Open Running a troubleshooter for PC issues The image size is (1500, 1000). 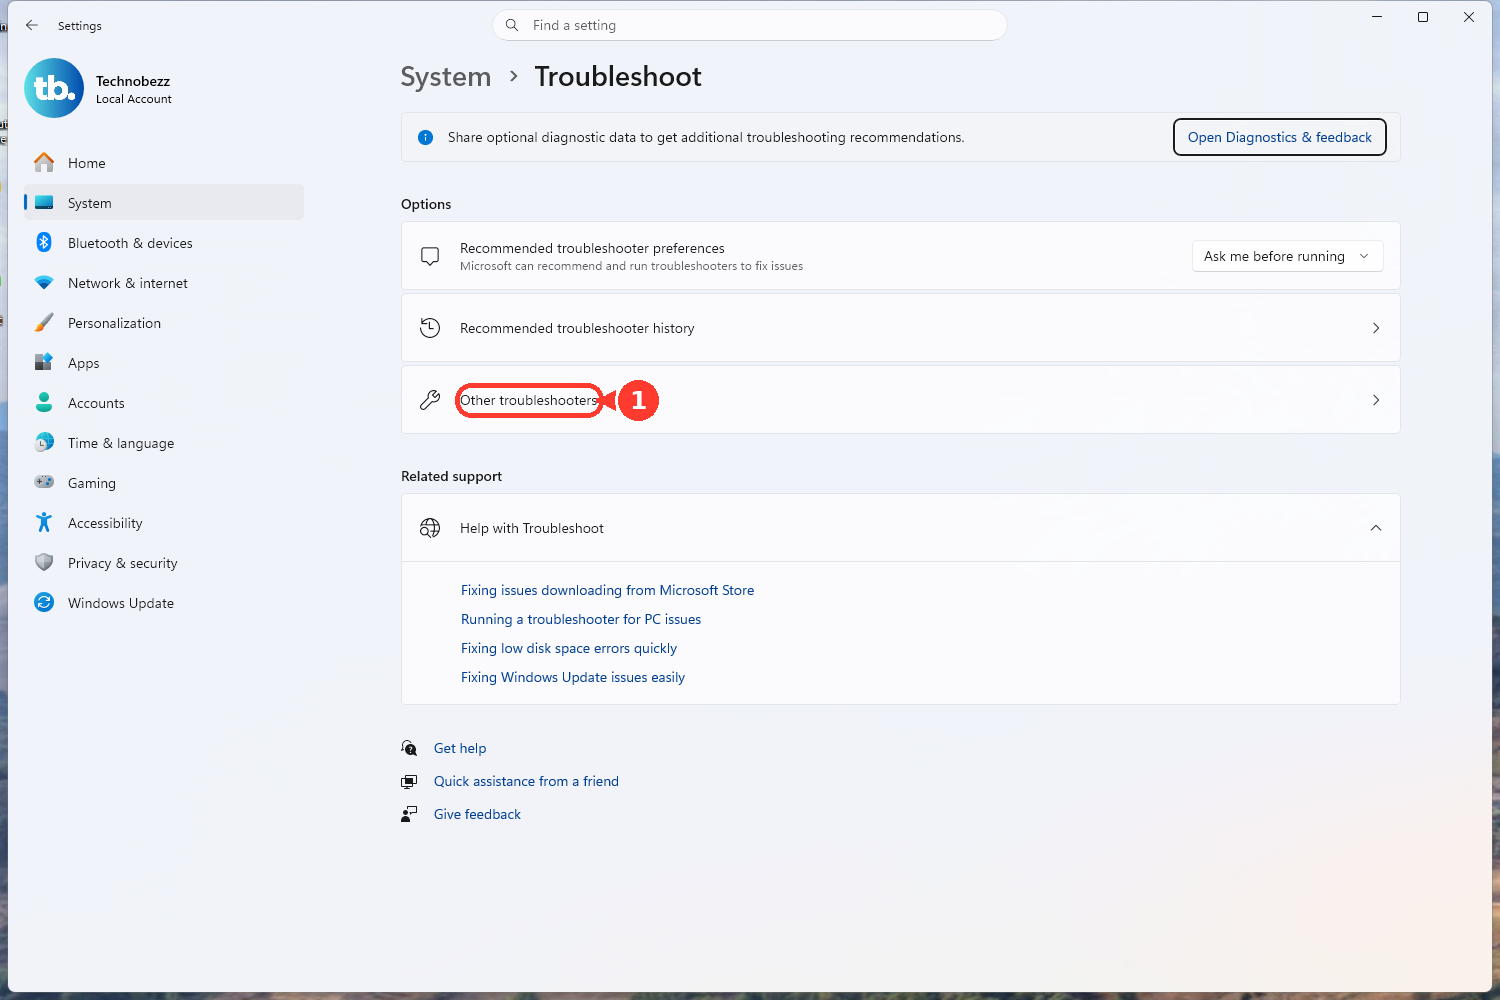pos(581,619)
